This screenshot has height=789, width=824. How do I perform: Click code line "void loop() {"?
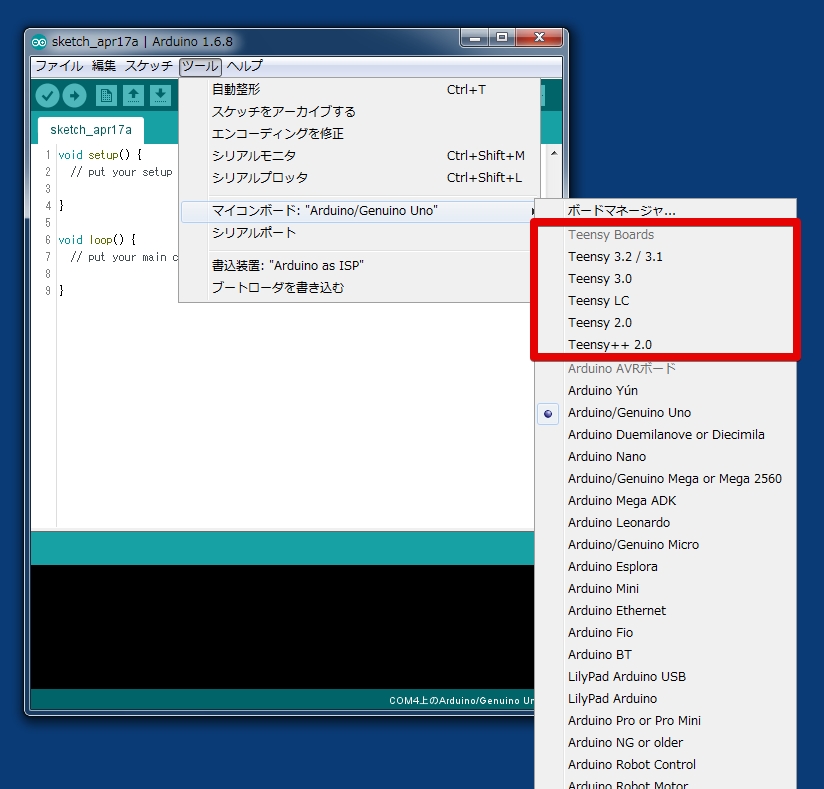point(97,240)
